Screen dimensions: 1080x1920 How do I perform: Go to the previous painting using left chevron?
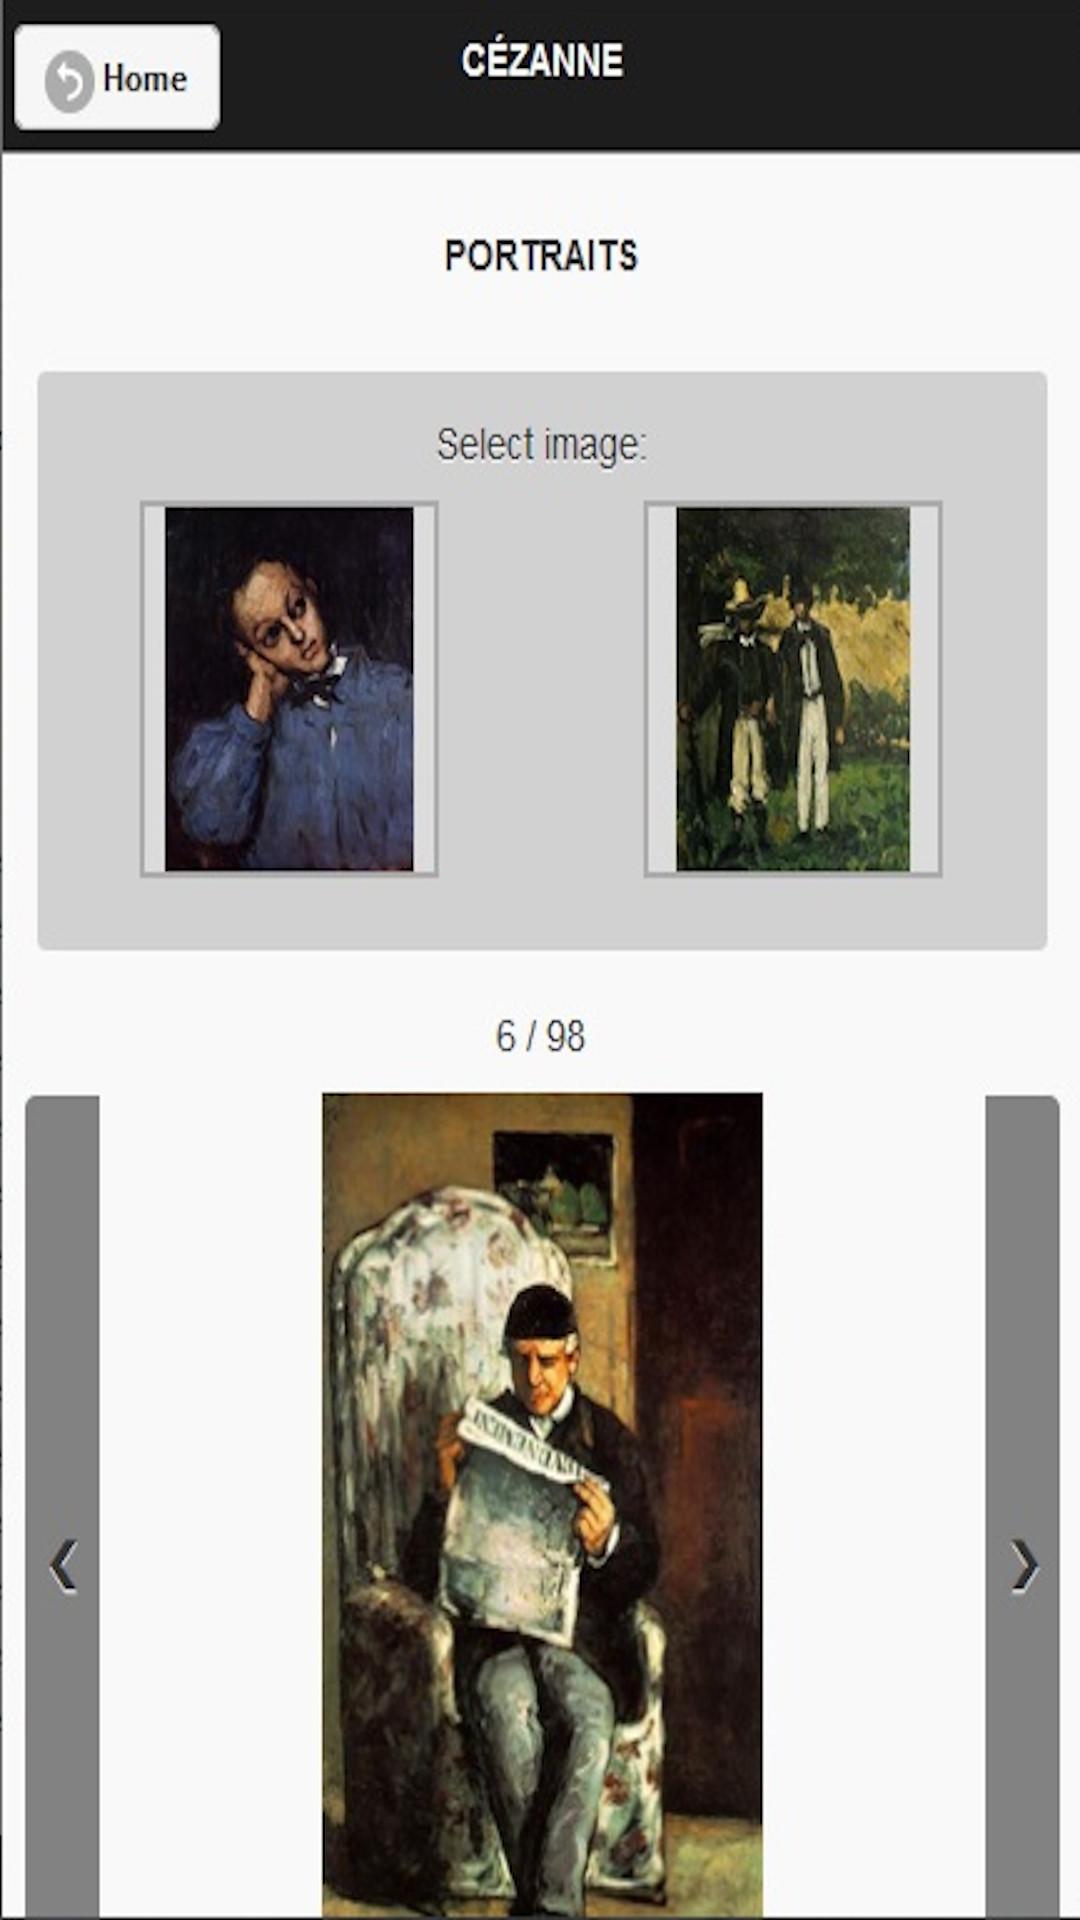pyautogui.click(x=63, y=1566)
